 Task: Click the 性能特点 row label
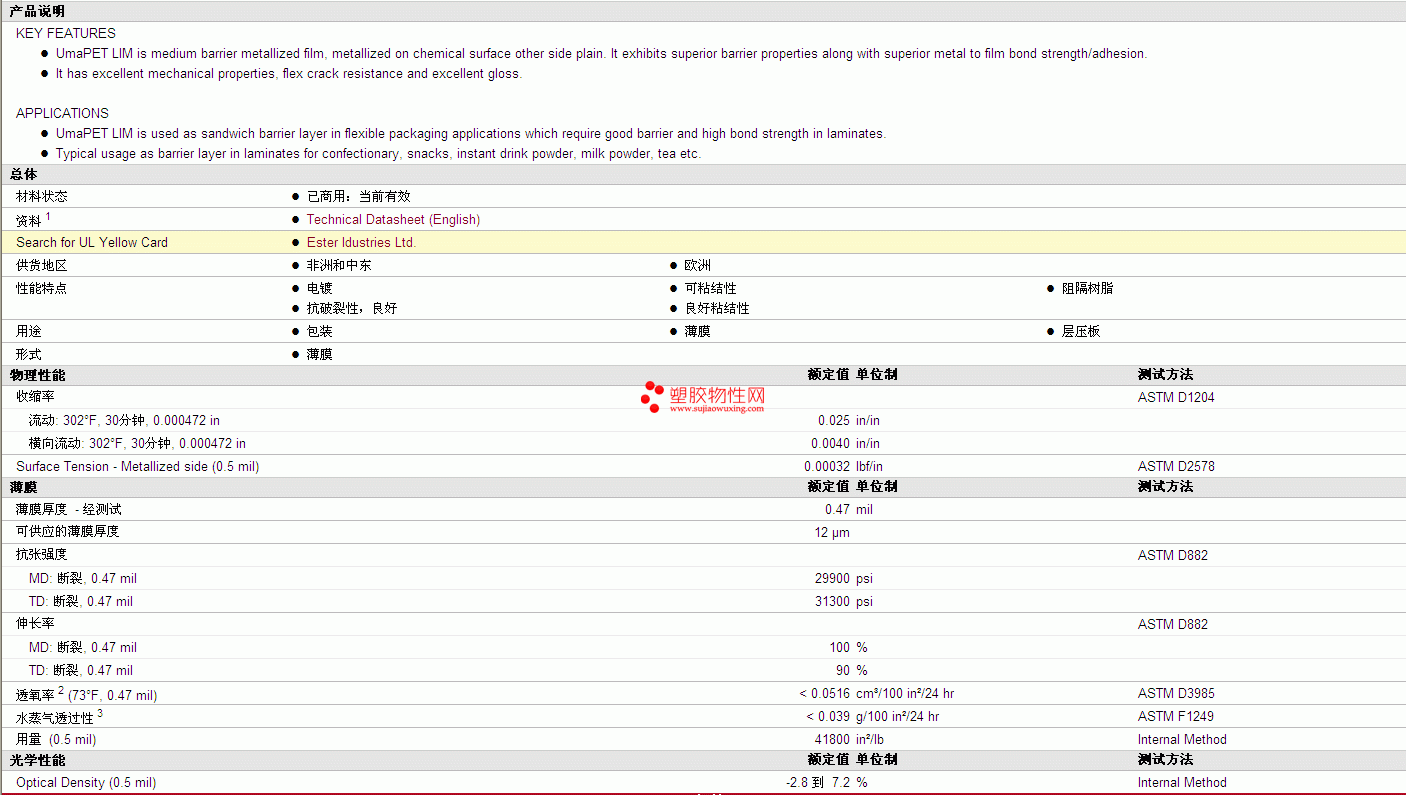[x=42, y=289]
